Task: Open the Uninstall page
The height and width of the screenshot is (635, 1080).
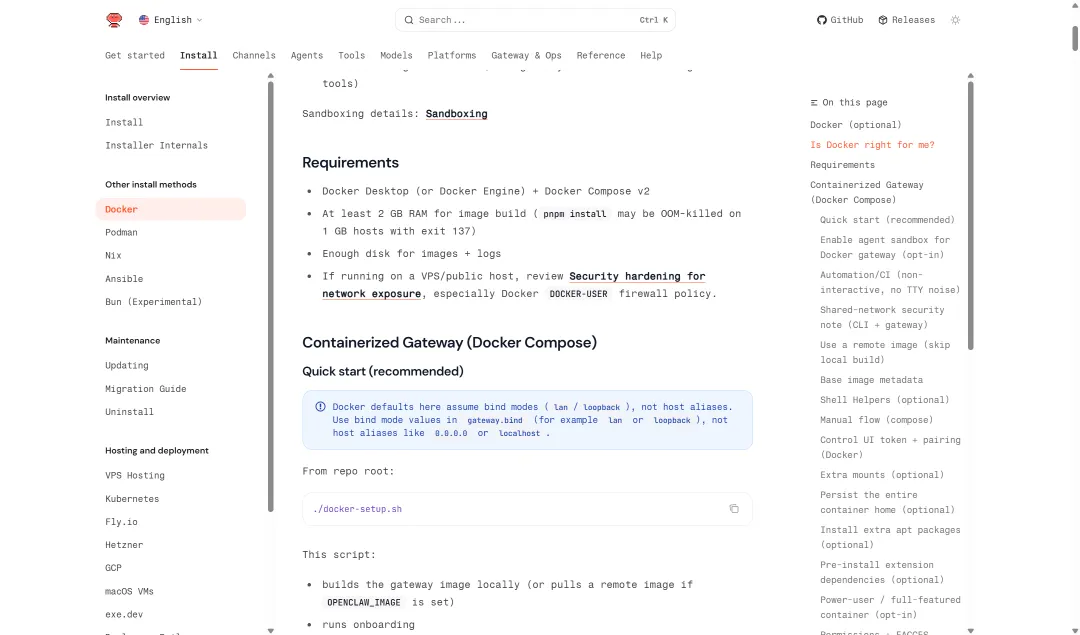Action: [x=129, y=412]
